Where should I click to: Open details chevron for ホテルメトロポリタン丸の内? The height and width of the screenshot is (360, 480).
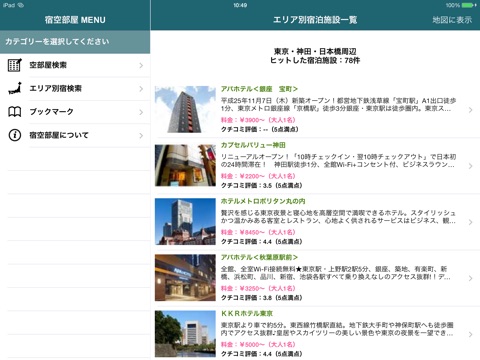coord(470,222)
